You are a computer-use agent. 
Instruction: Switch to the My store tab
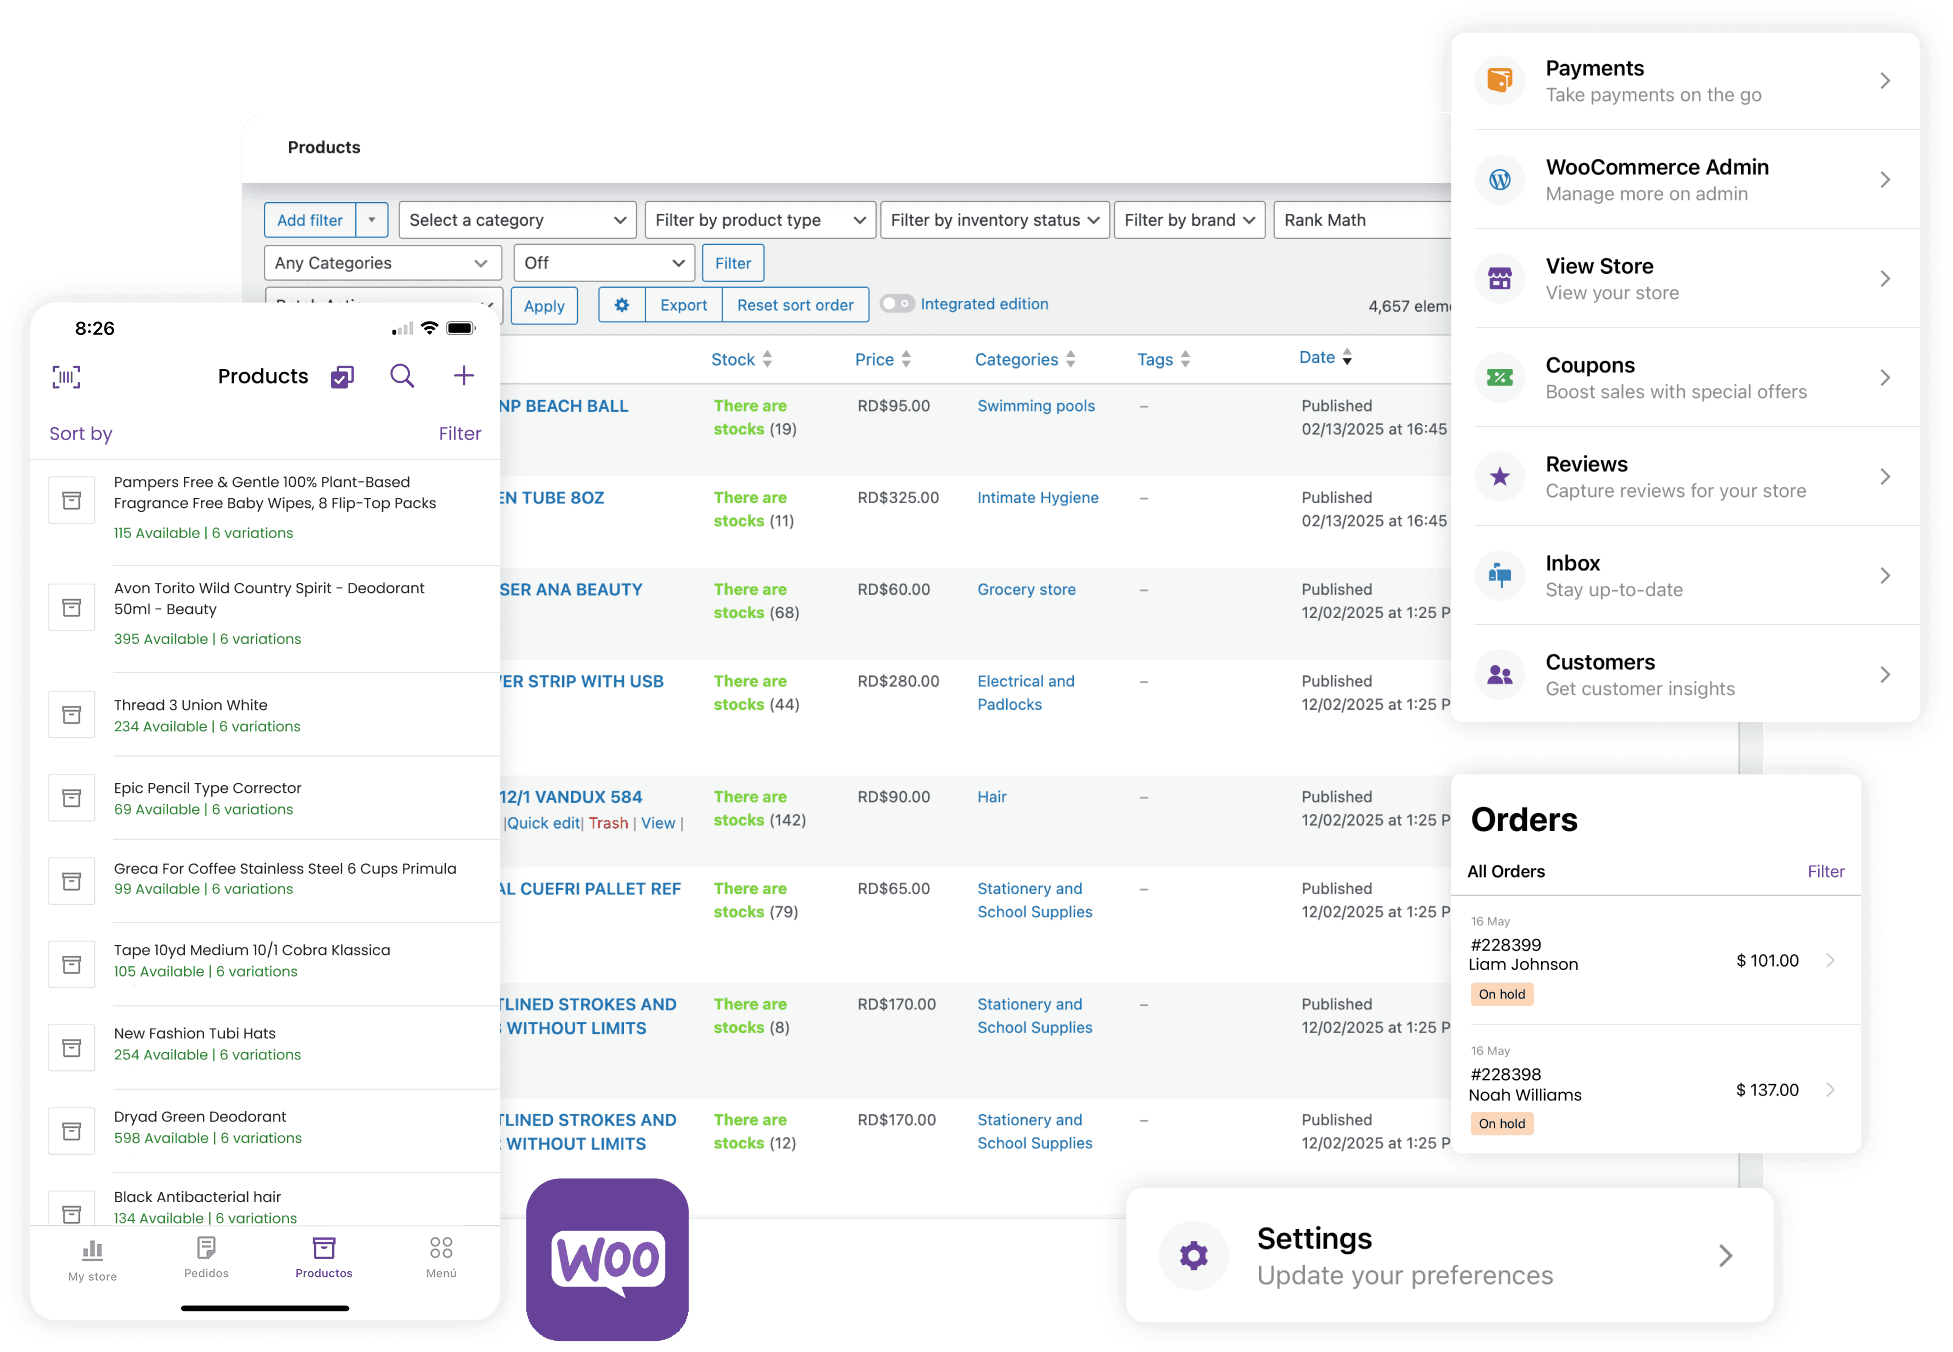[93, 1260]
